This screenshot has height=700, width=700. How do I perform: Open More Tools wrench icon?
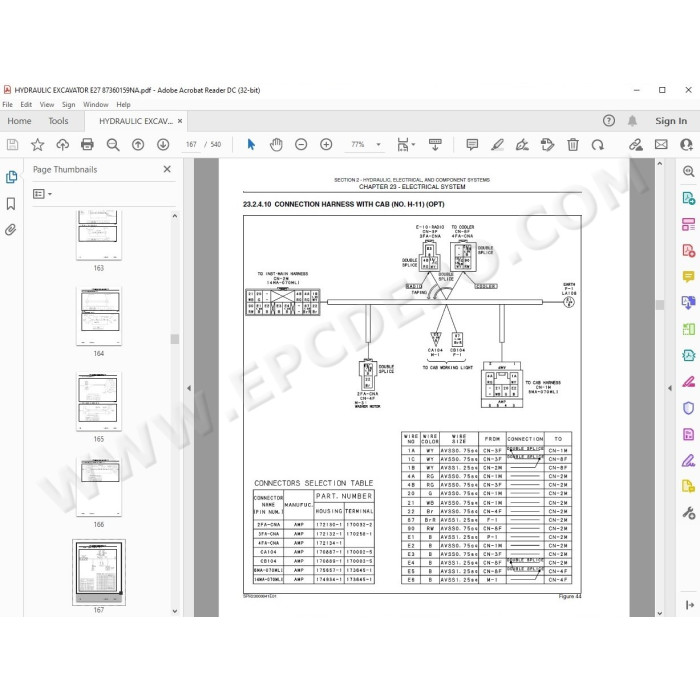pos(688,512)
